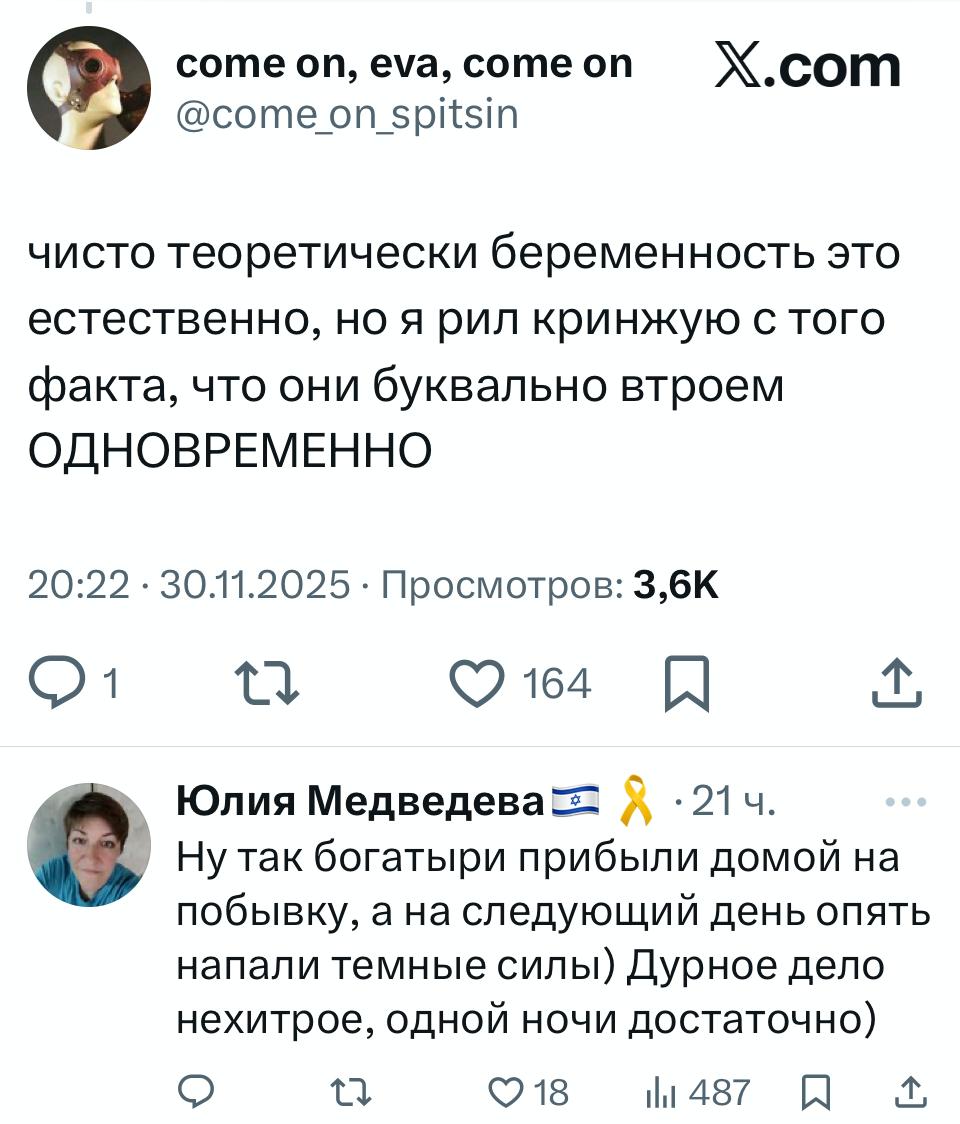
Task: Click the X.com logo
Action: point(808,68)
